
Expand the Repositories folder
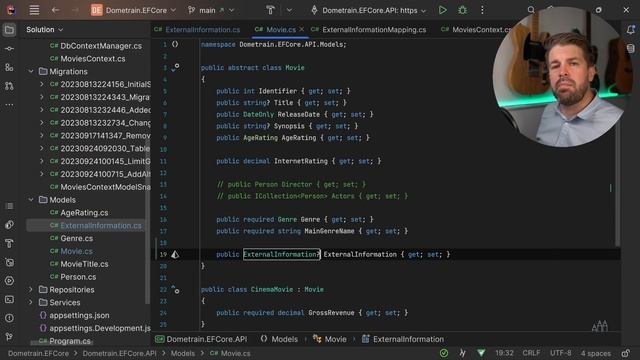click(x=31, y=290)
